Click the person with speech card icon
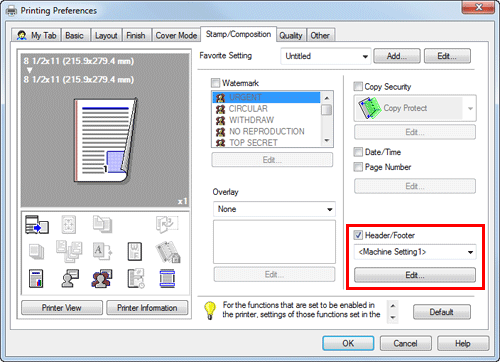This screenshot has width=500, height=362. pyautogui.click(x=70, y=278)
